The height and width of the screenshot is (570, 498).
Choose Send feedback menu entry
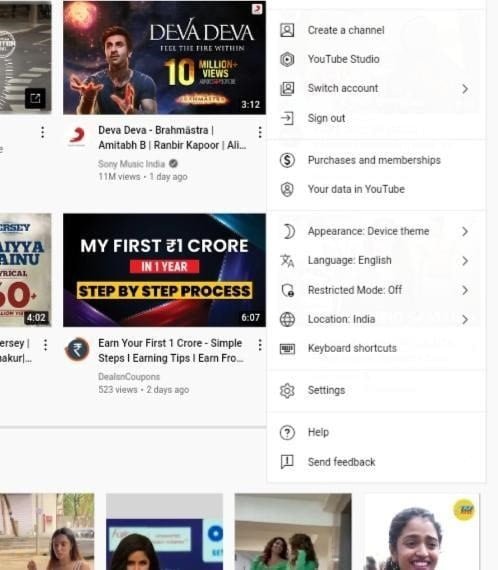pyautogui.click(x=376, y=462)
